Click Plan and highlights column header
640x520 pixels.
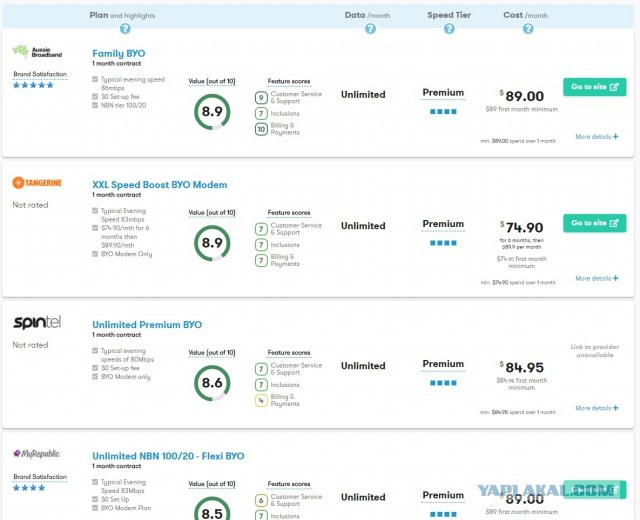(122, 15)
